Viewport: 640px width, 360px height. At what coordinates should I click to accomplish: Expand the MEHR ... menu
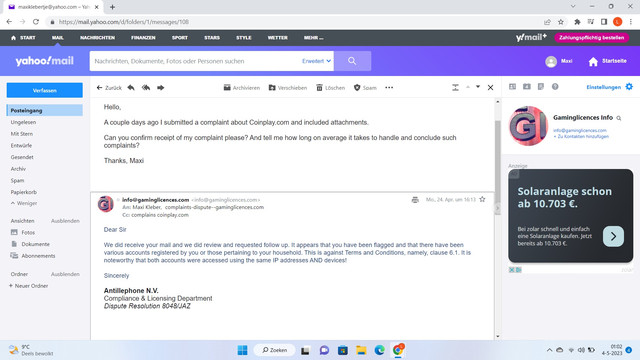(x=313, y=38)
